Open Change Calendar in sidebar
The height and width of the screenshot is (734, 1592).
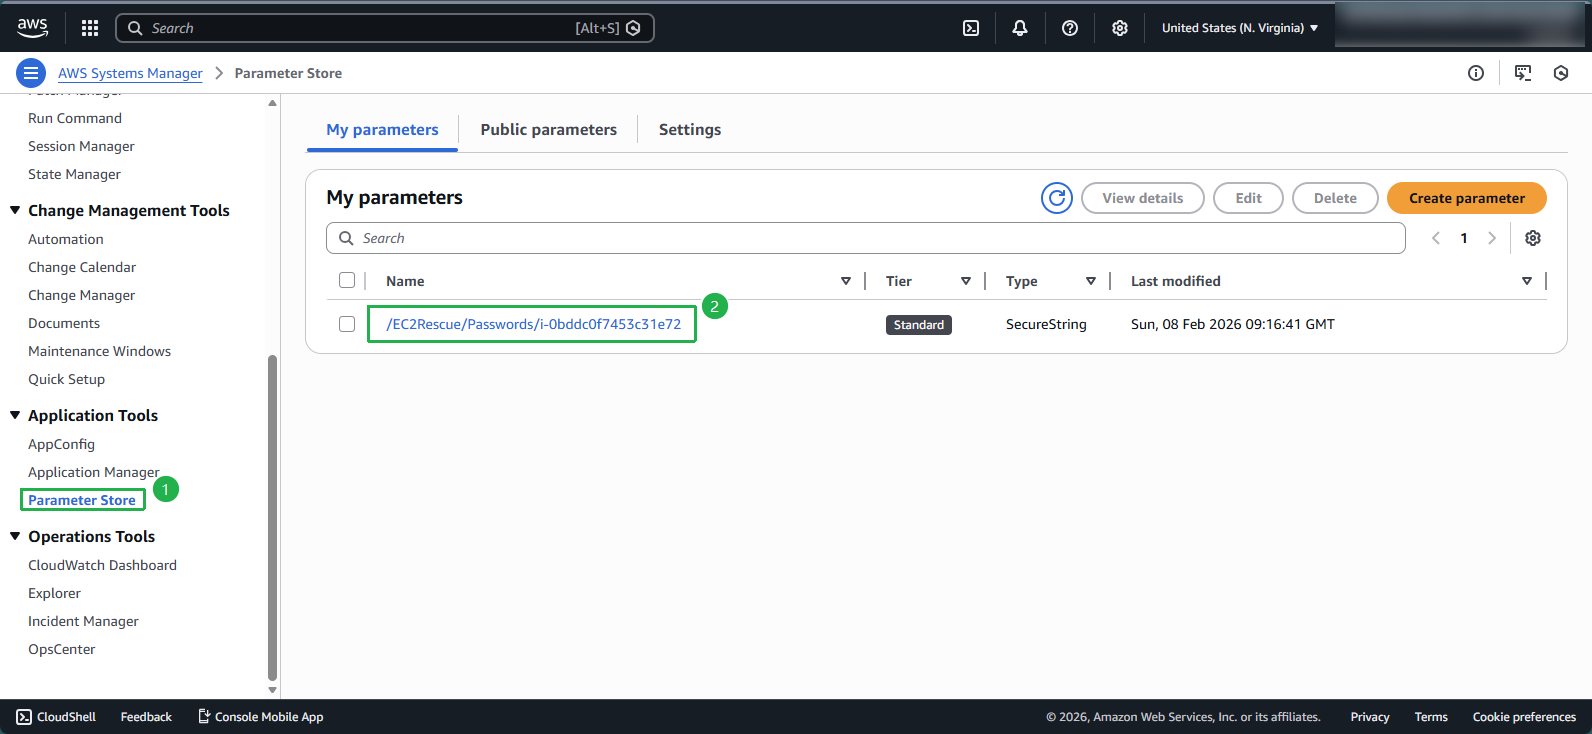click(x=82, y=267)
